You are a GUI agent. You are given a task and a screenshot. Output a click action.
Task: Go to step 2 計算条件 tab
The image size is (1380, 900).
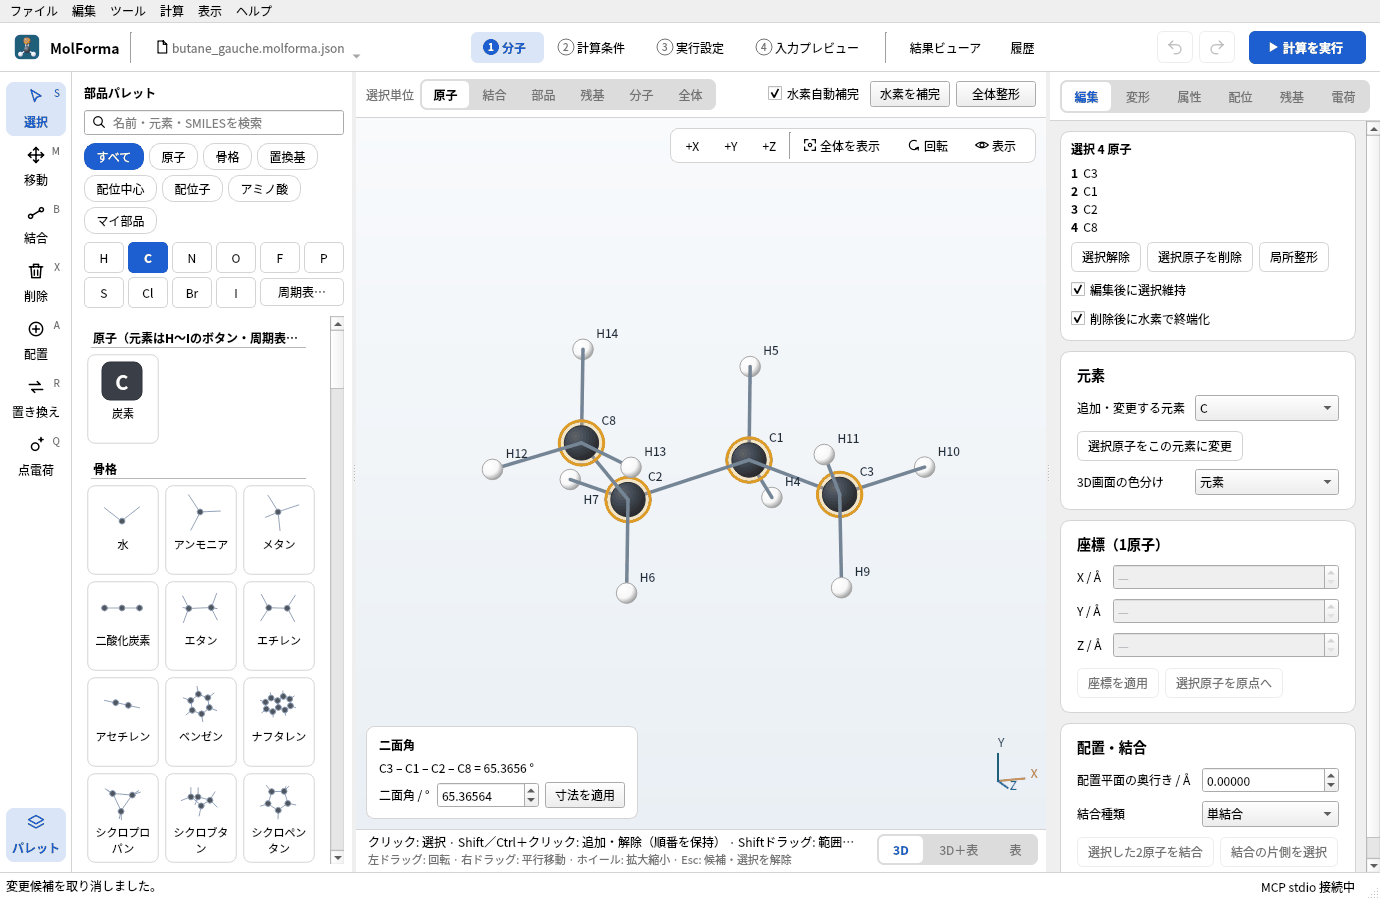tap(591, 48)
